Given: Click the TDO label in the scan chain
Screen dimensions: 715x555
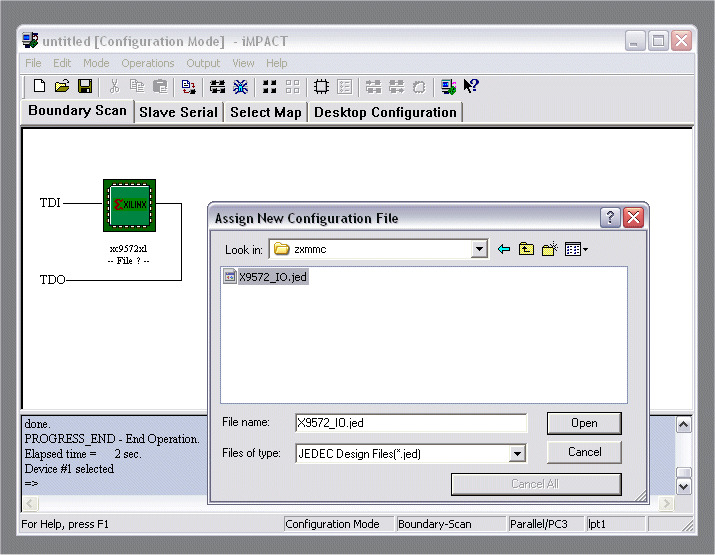Looking at the screenshot, I should pyautogui.click(x=52, y=280).
